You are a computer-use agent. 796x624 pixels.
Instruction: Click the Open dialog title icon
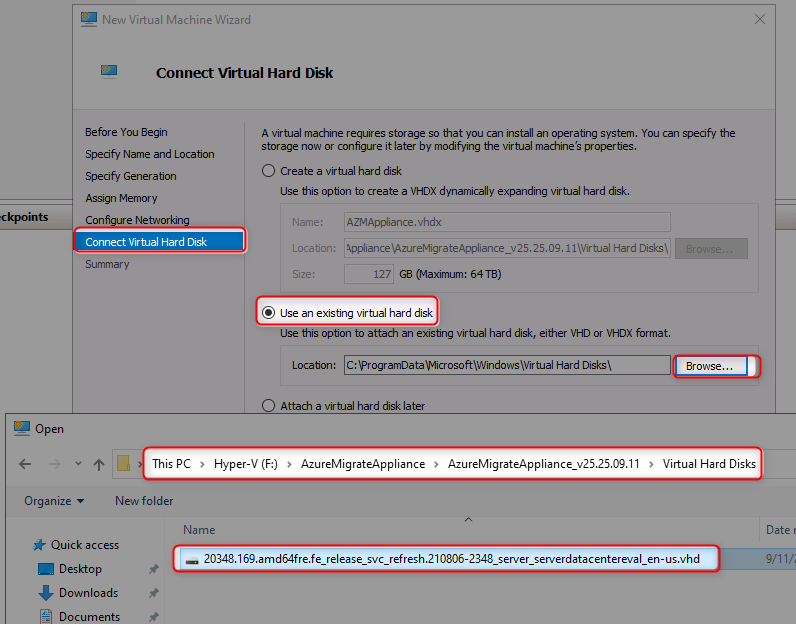pos(21,429)
